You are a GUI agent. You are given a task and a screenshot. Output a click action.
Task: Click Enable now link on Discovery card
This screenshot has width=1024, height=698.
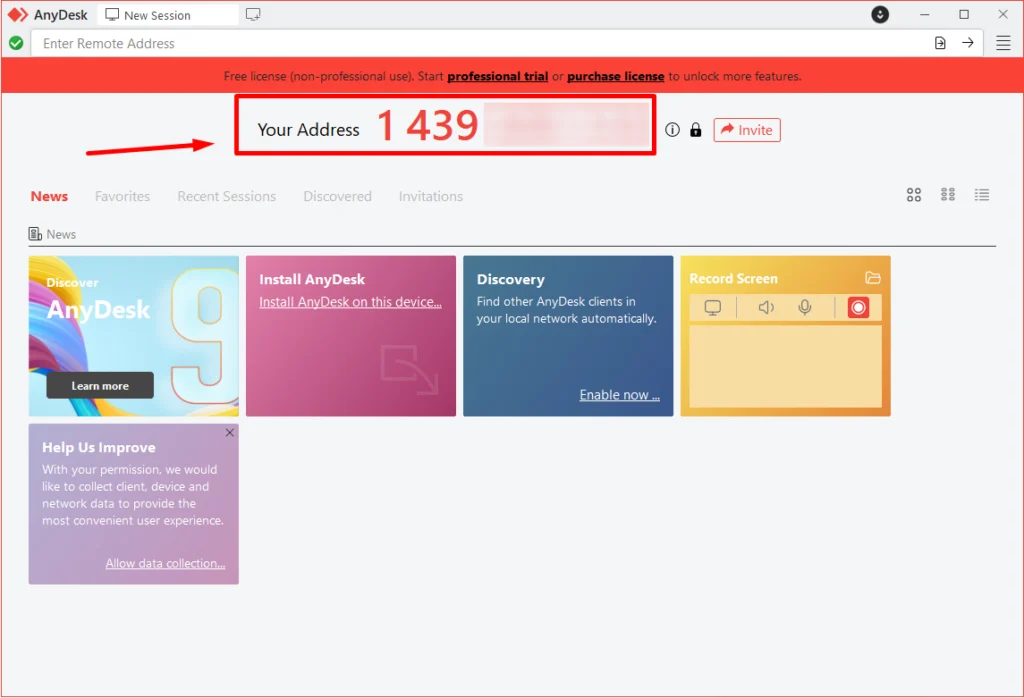[x=619, y=394]
